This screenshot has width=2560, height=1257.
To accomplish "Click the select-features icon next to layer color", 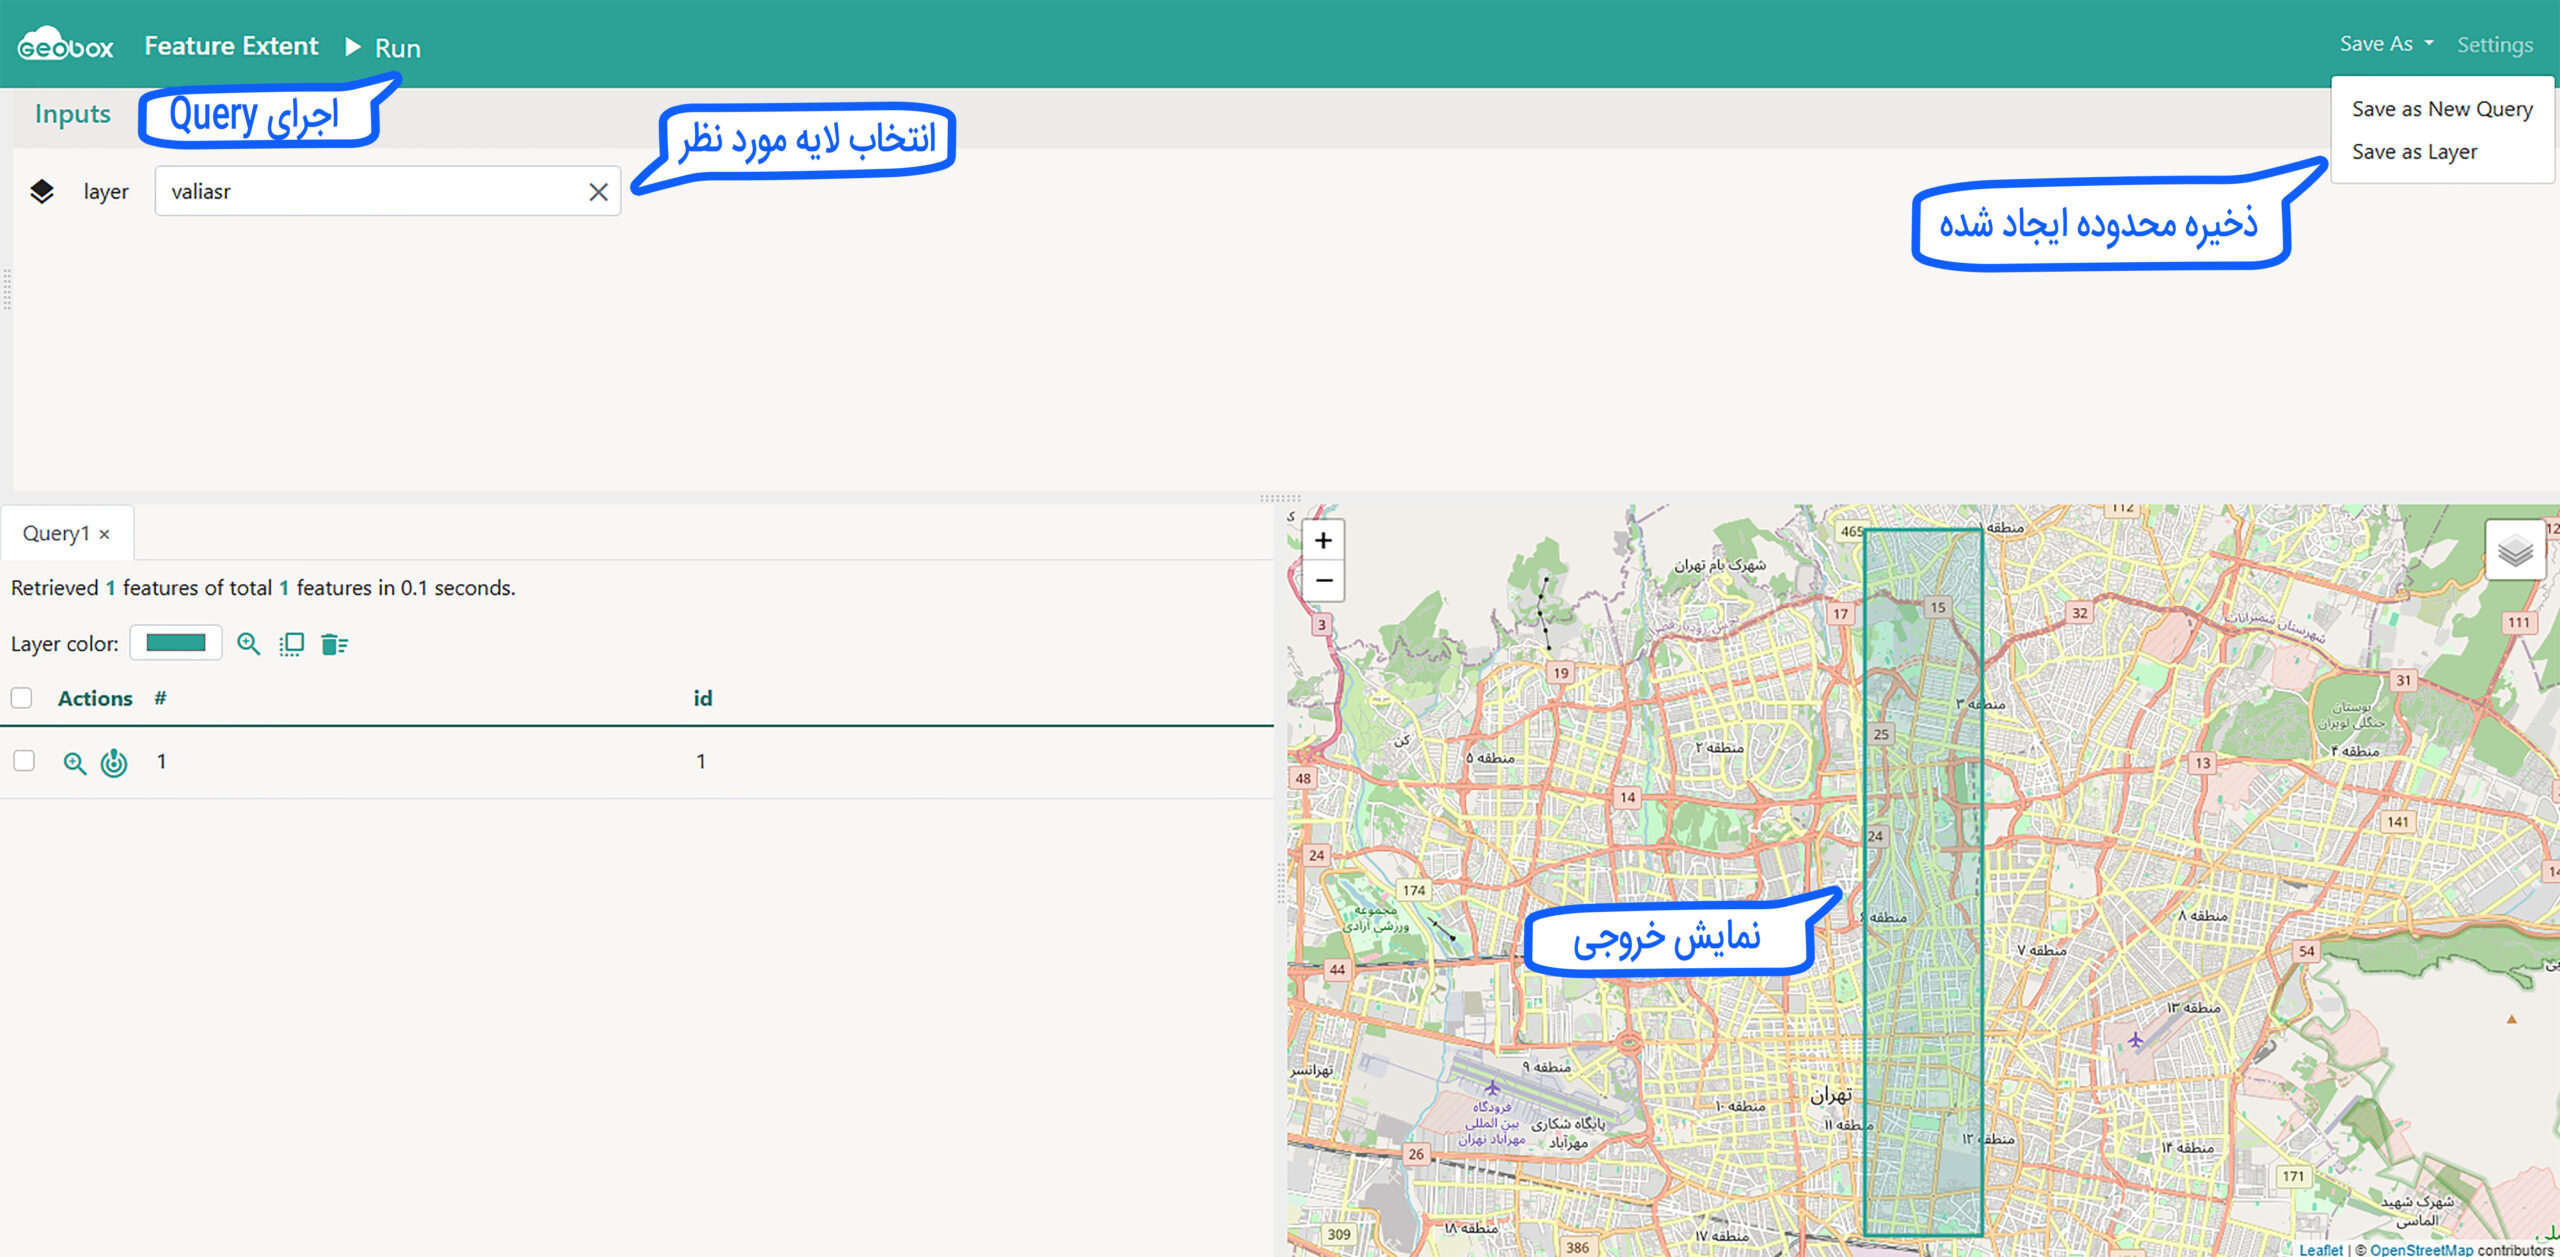I will [x=291, y=644].
